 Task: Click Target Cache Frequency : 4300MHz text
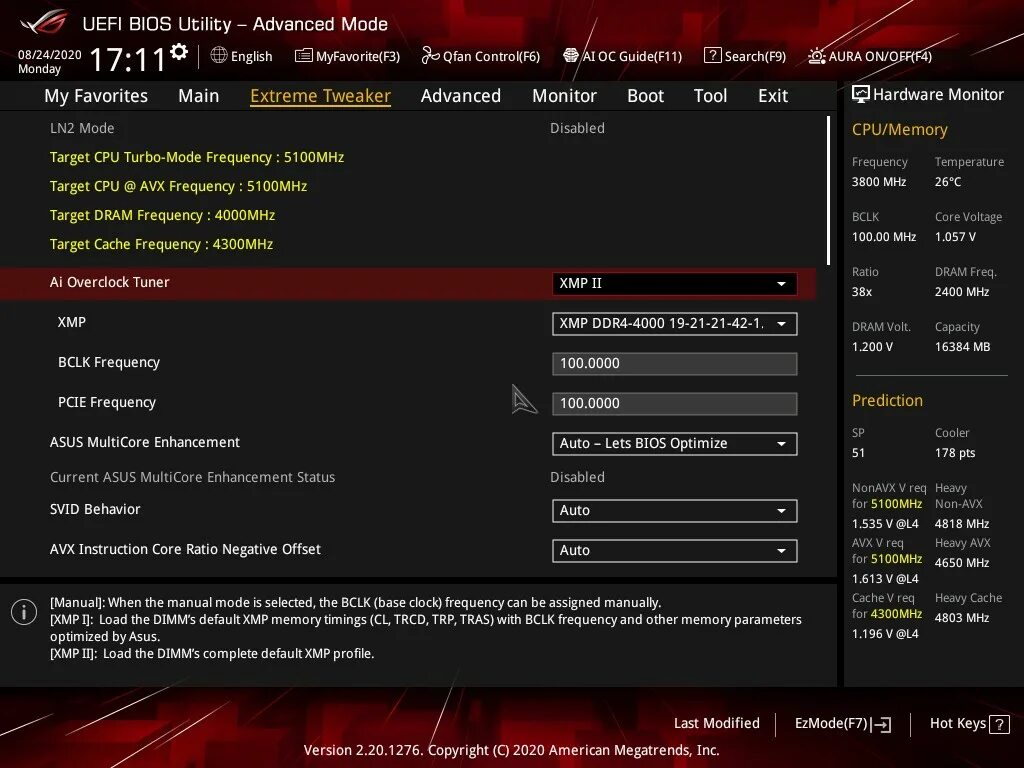(x=161, y=244)
